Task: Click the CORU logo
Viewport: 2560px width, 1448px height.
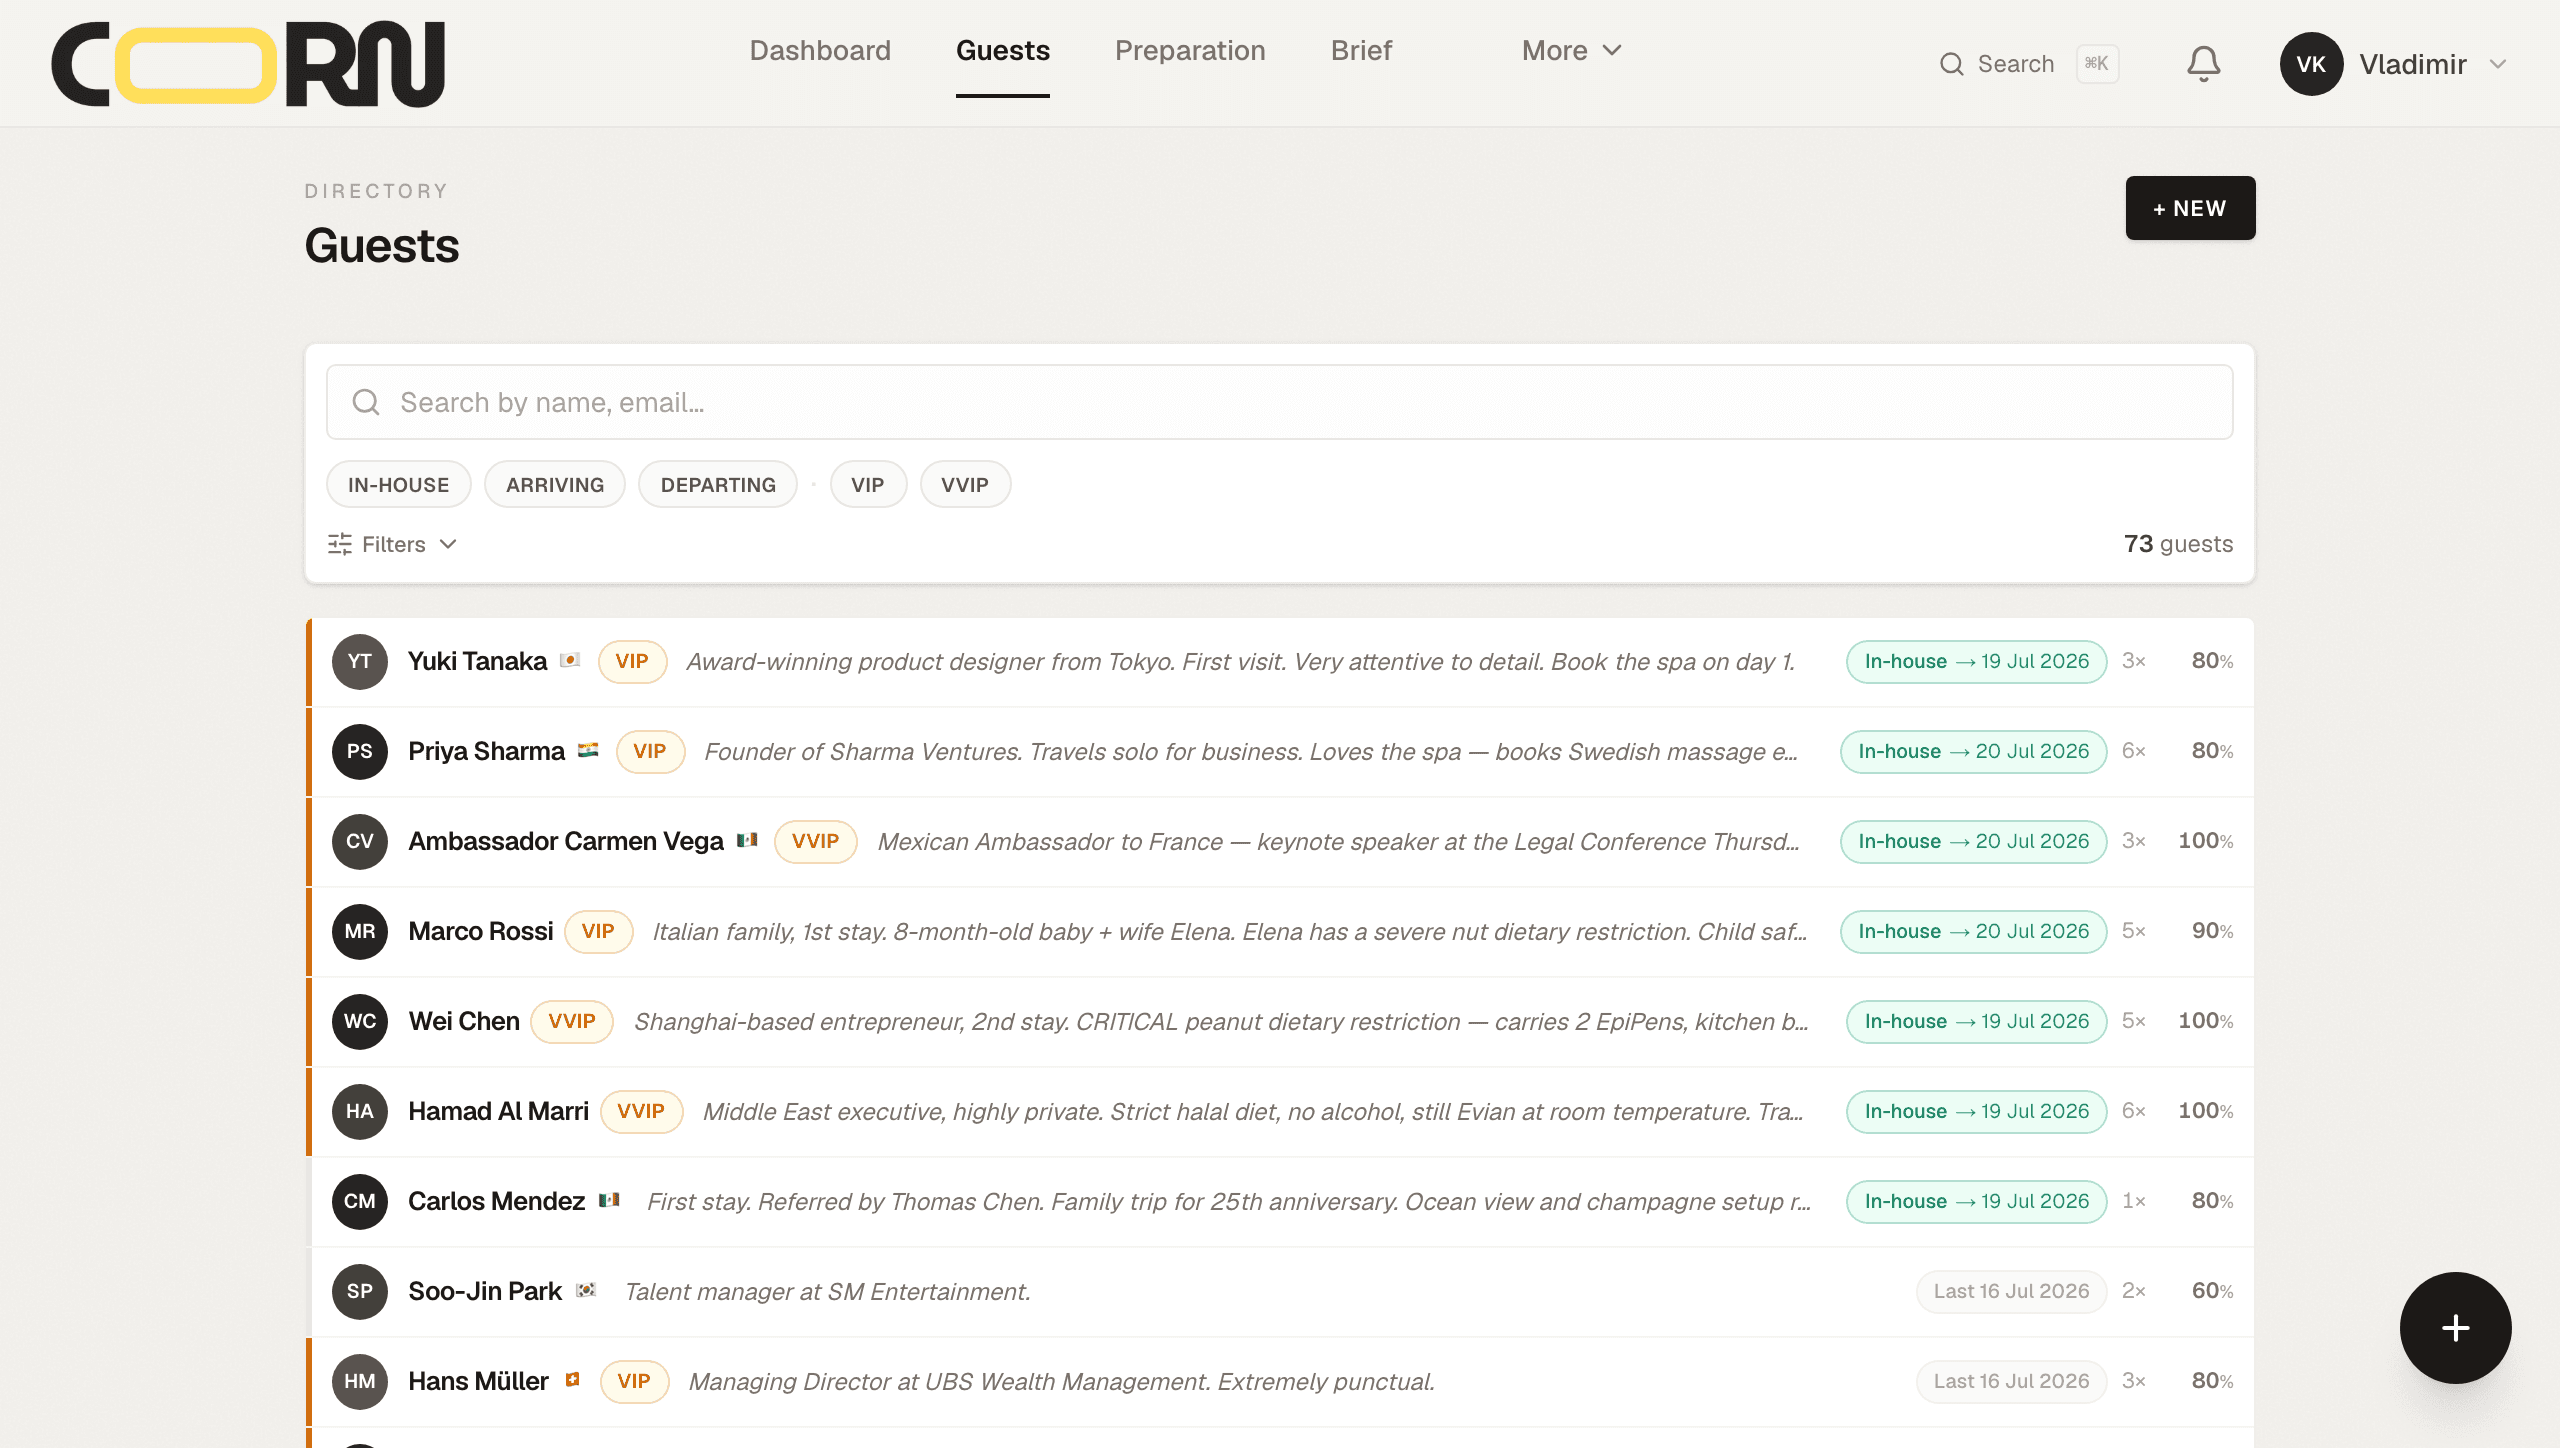Action: [248, 64]
